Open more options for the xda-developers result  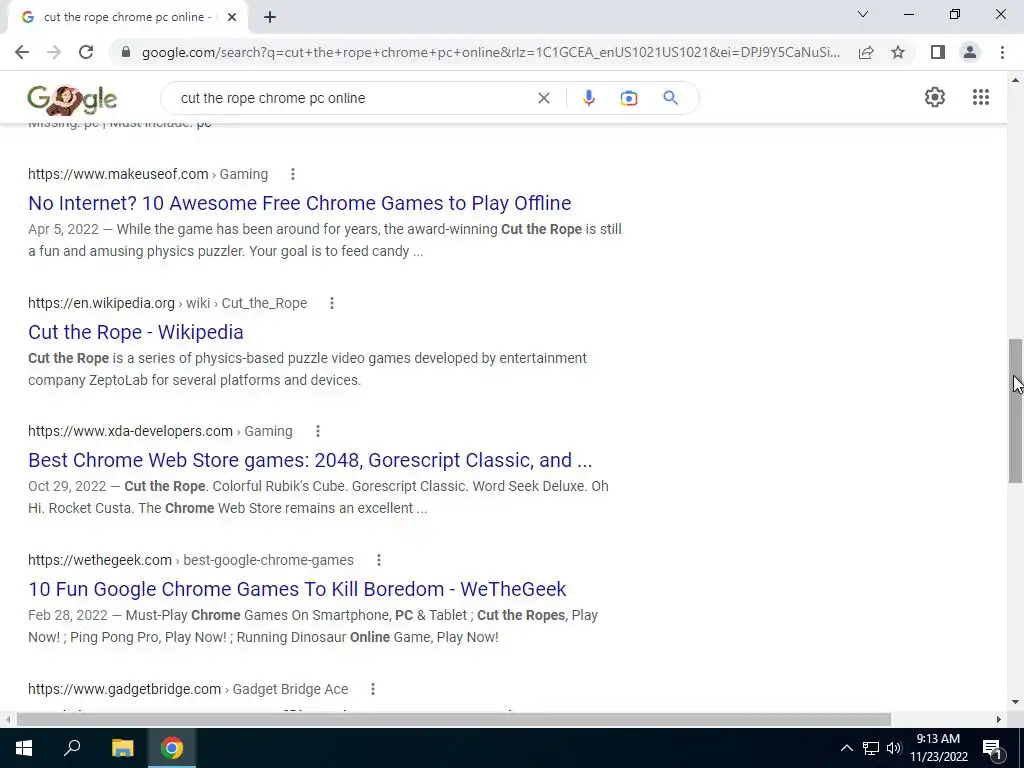(x=317, y=431)
